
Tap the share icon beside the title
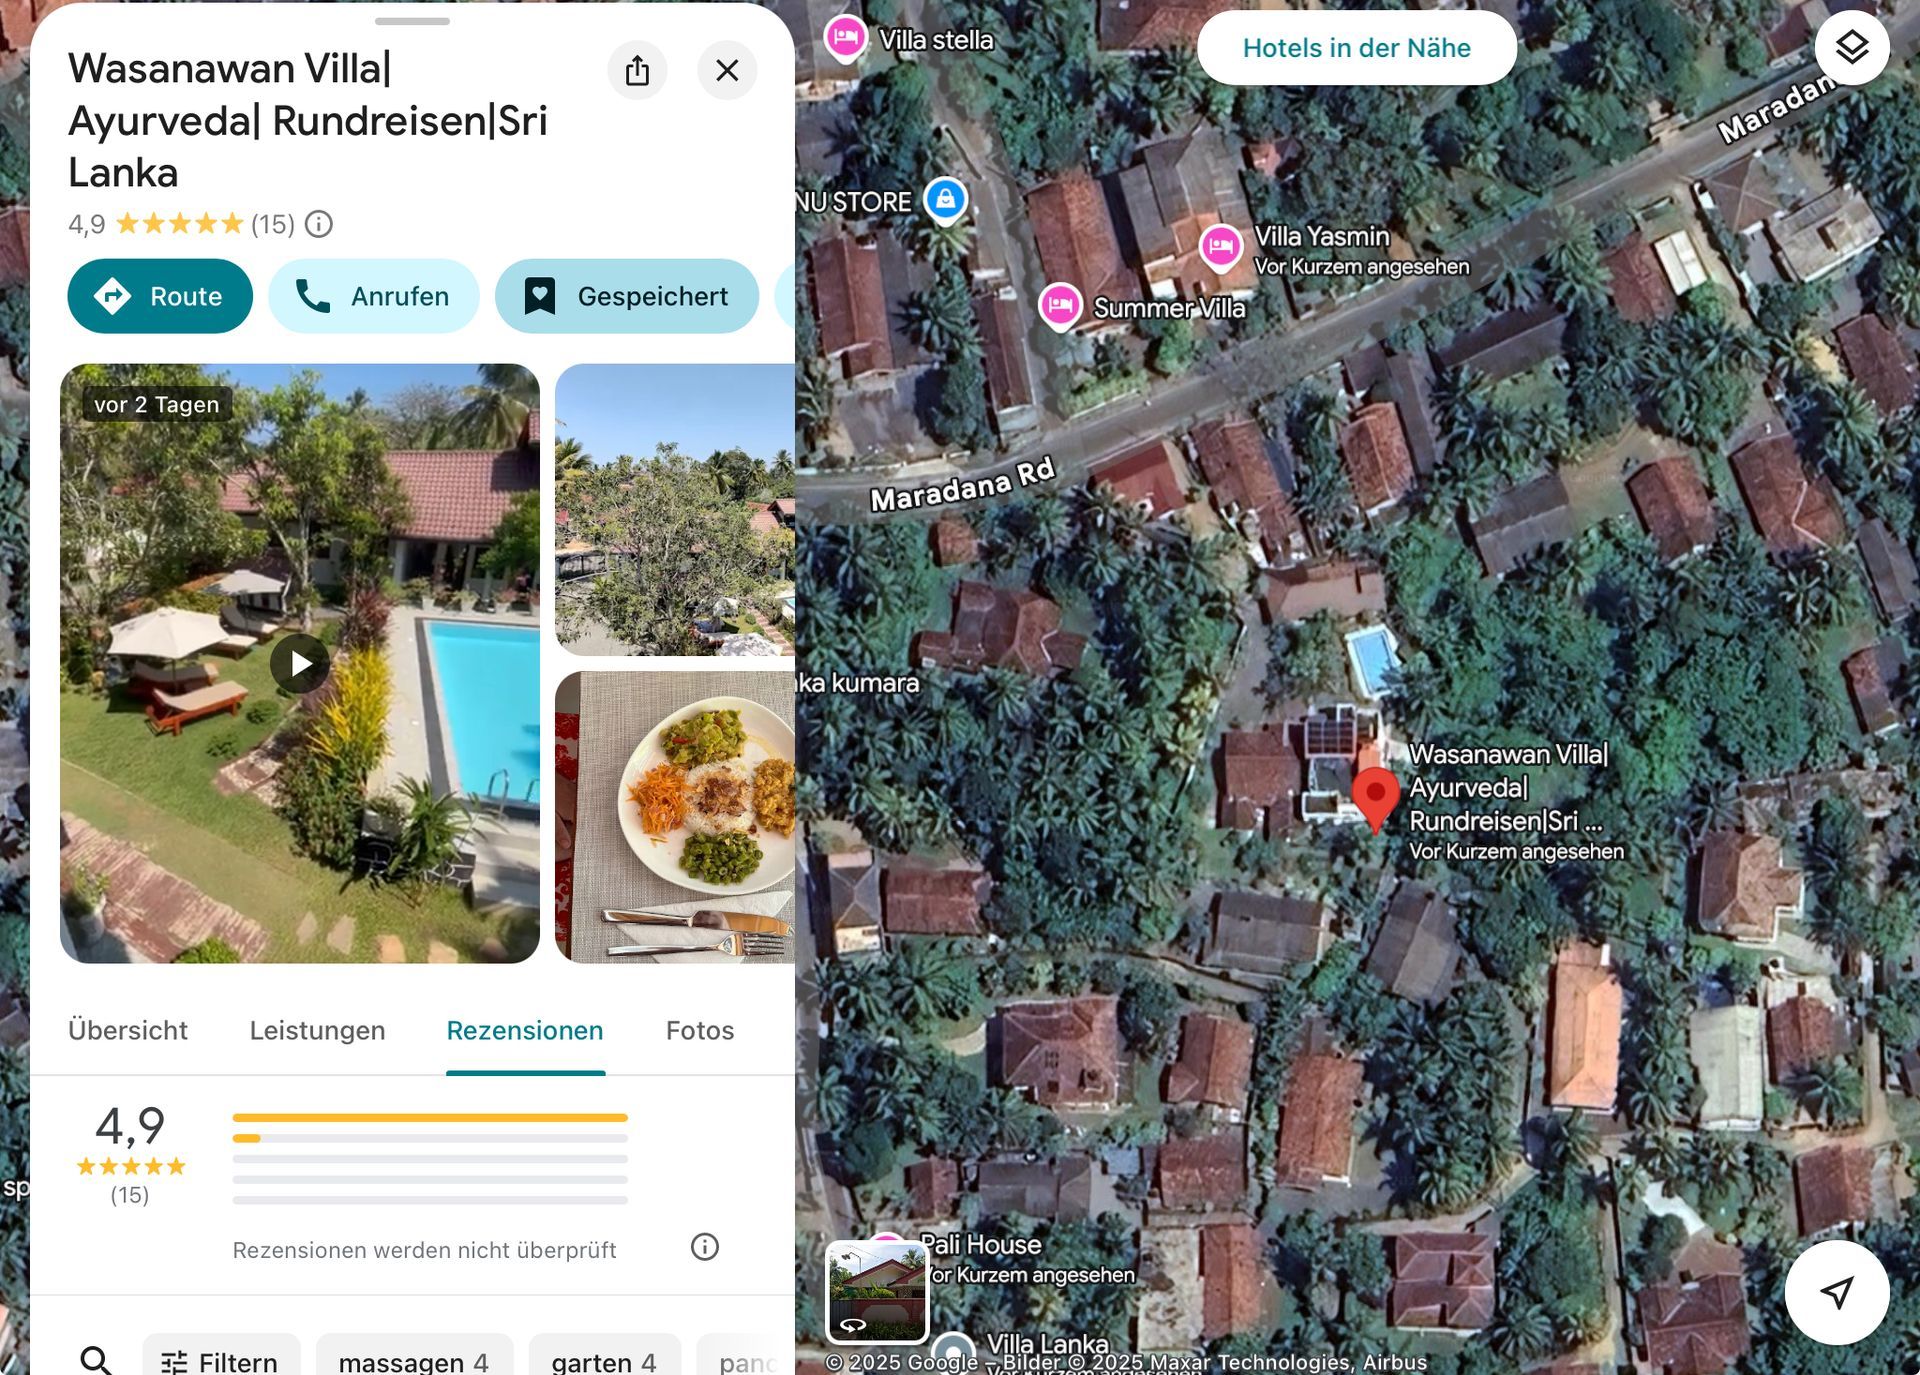tap(637, 70)
